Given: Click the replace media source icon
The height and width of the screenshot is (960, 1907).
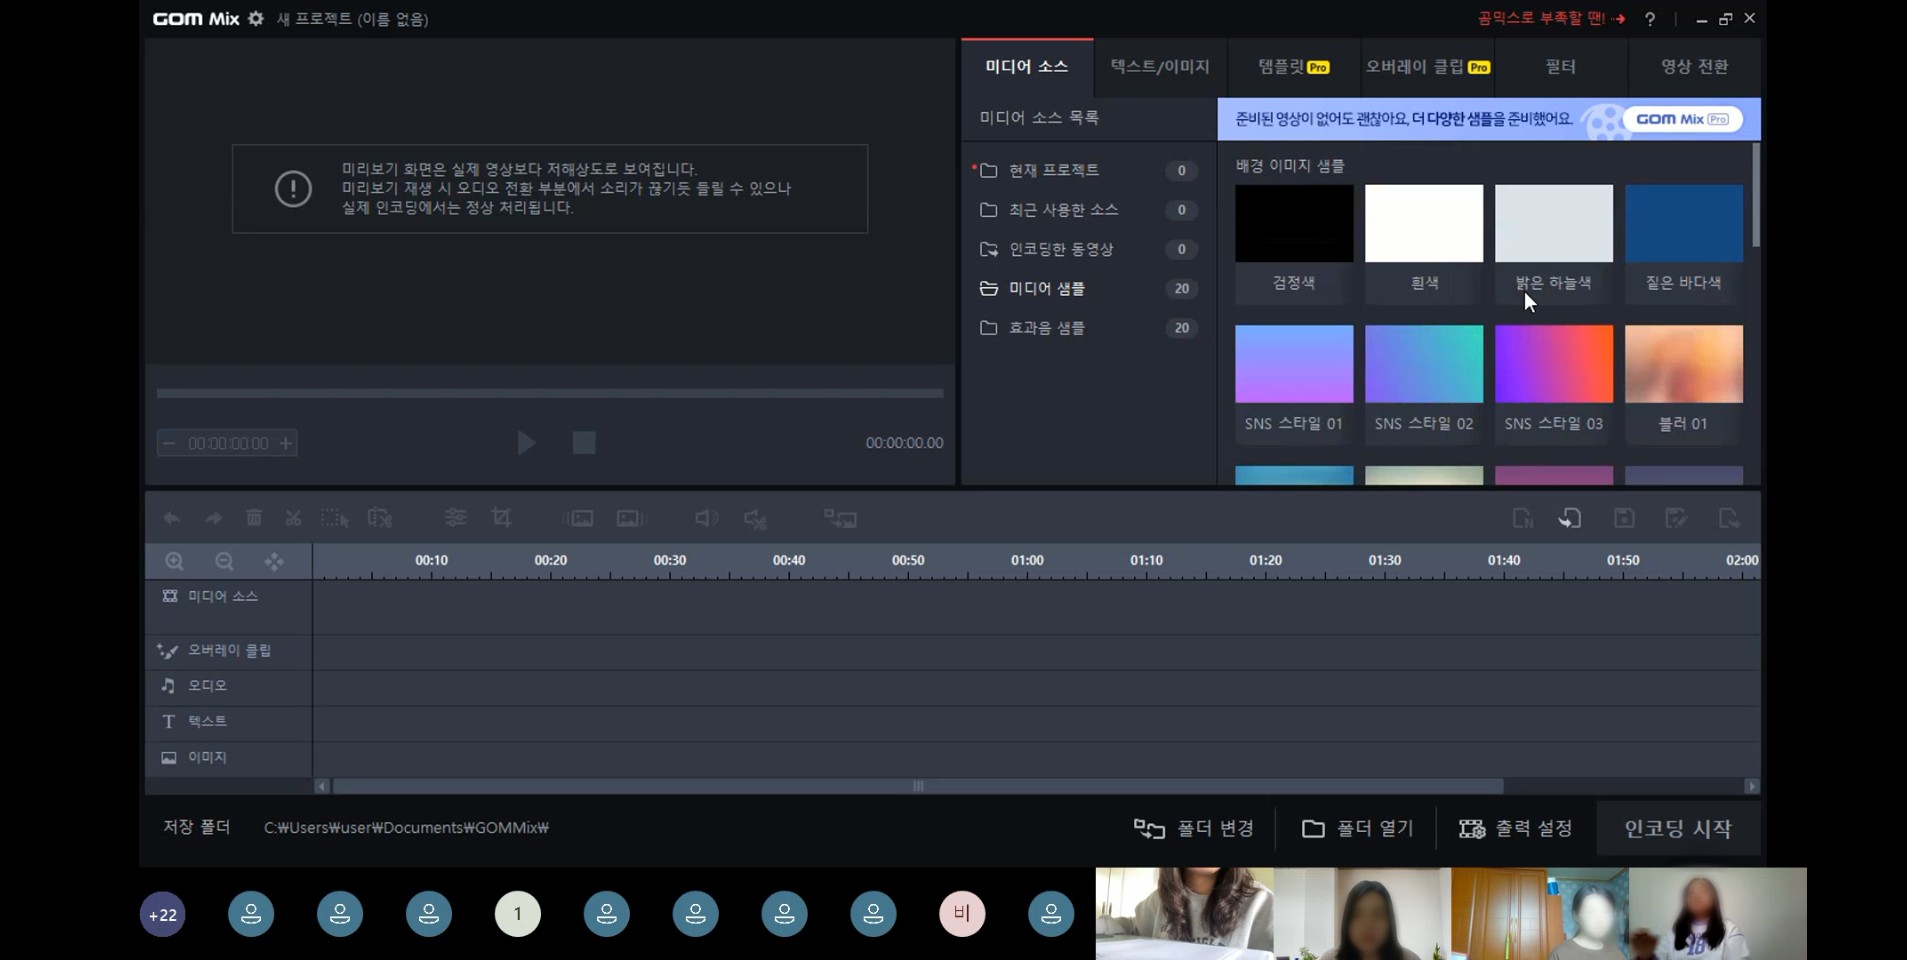Looking at the screenshot, I should [x=840, y=518].
